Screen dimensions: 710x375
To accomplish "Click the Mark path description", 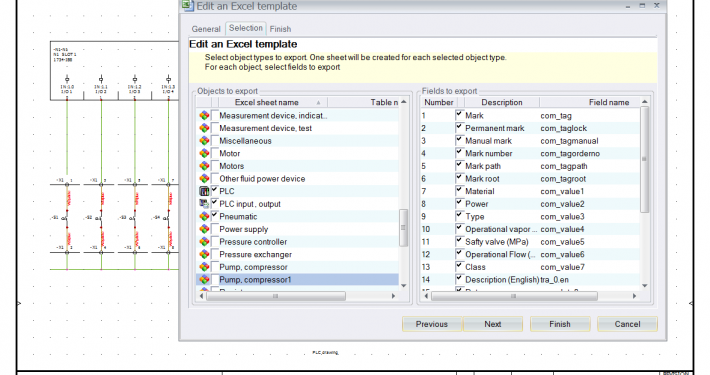I will coord(483,166).
